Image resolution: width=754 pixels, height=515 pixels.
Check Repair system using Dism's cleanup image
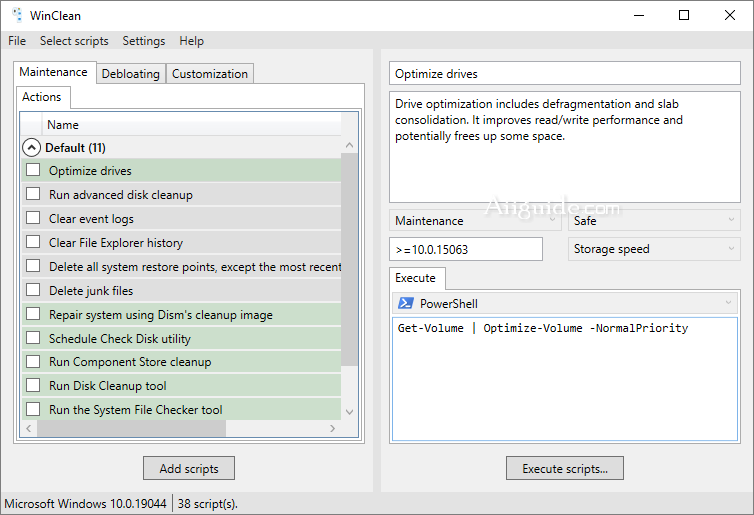pos(33,314)
